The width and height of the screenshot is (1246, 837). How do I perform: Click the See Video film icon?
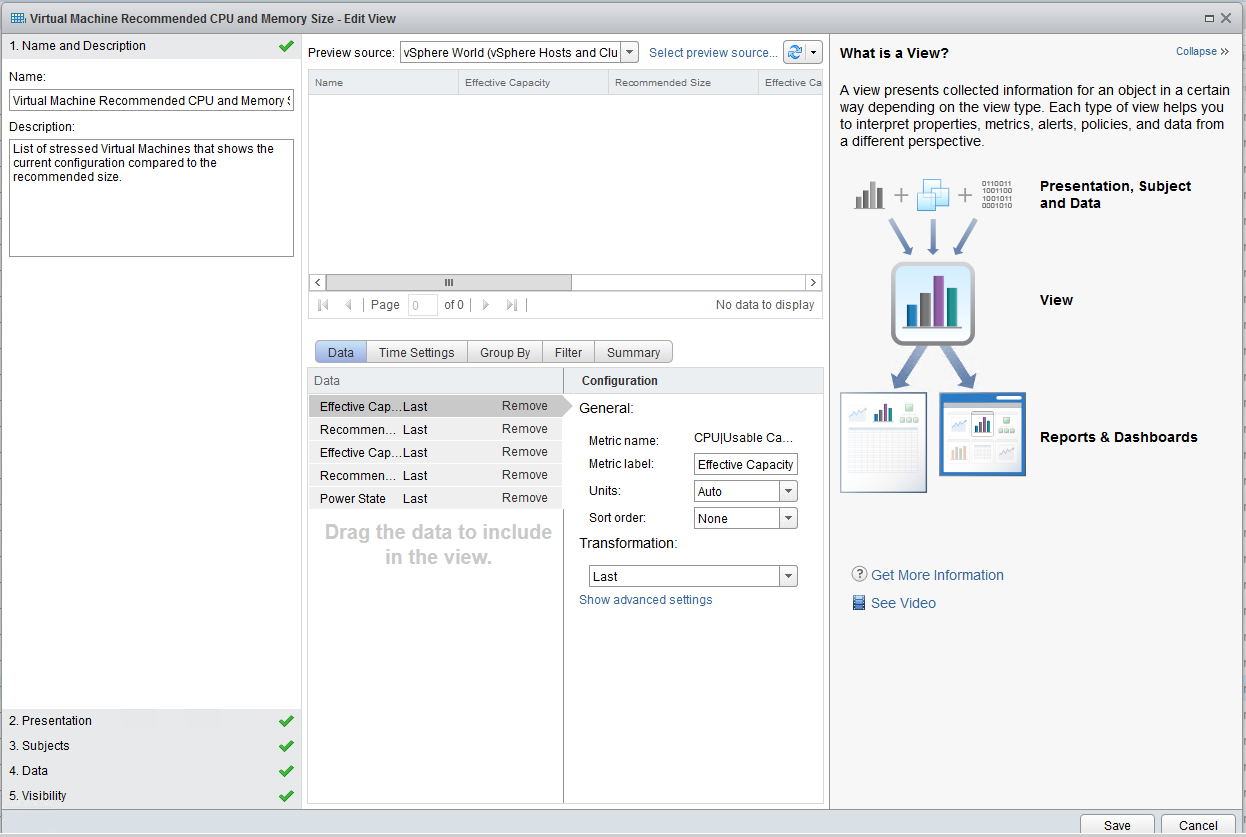(x=859, y=603)
